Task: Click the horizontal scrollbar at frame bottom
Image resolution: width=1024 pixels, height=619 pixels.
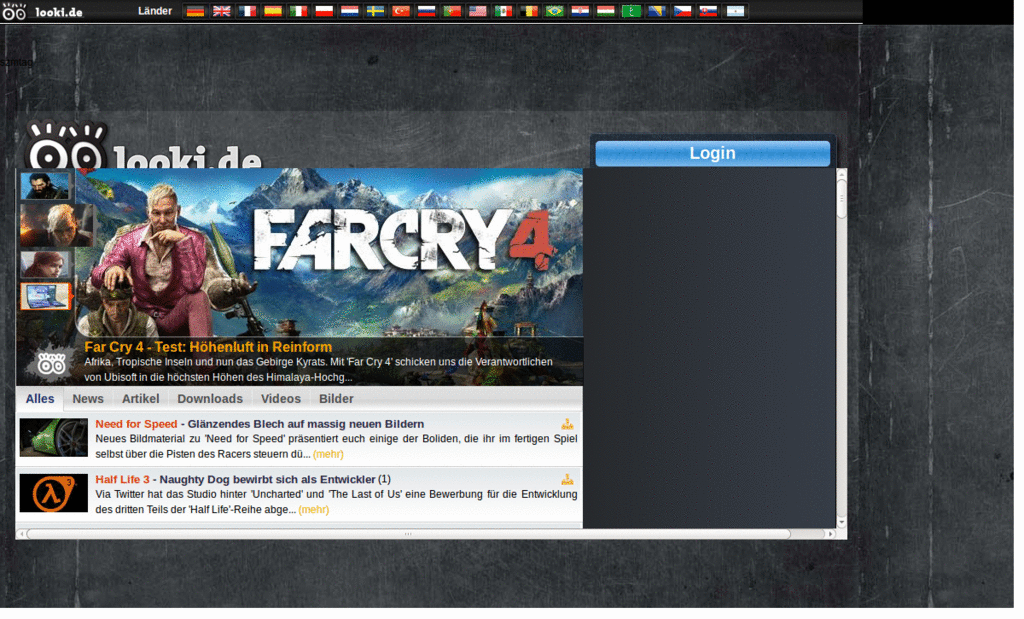Action: (x=408, y=534)
